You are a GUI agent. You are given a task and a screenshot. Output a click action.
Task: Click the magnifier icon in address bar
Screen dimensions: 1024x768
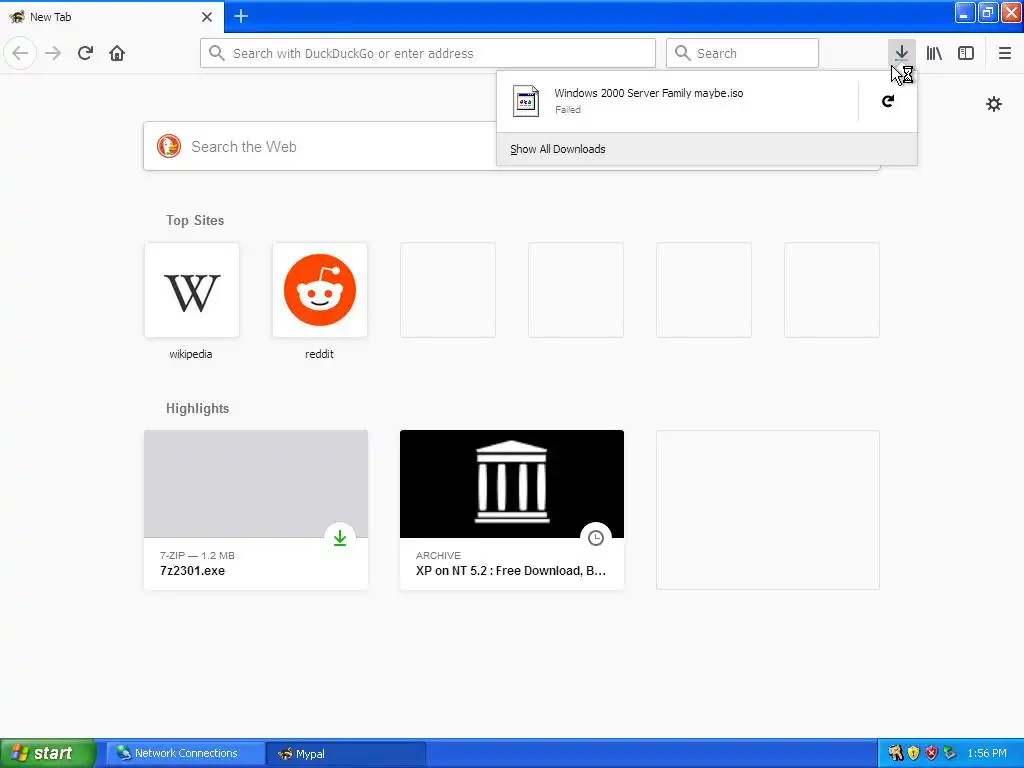[x=217, y=53]
